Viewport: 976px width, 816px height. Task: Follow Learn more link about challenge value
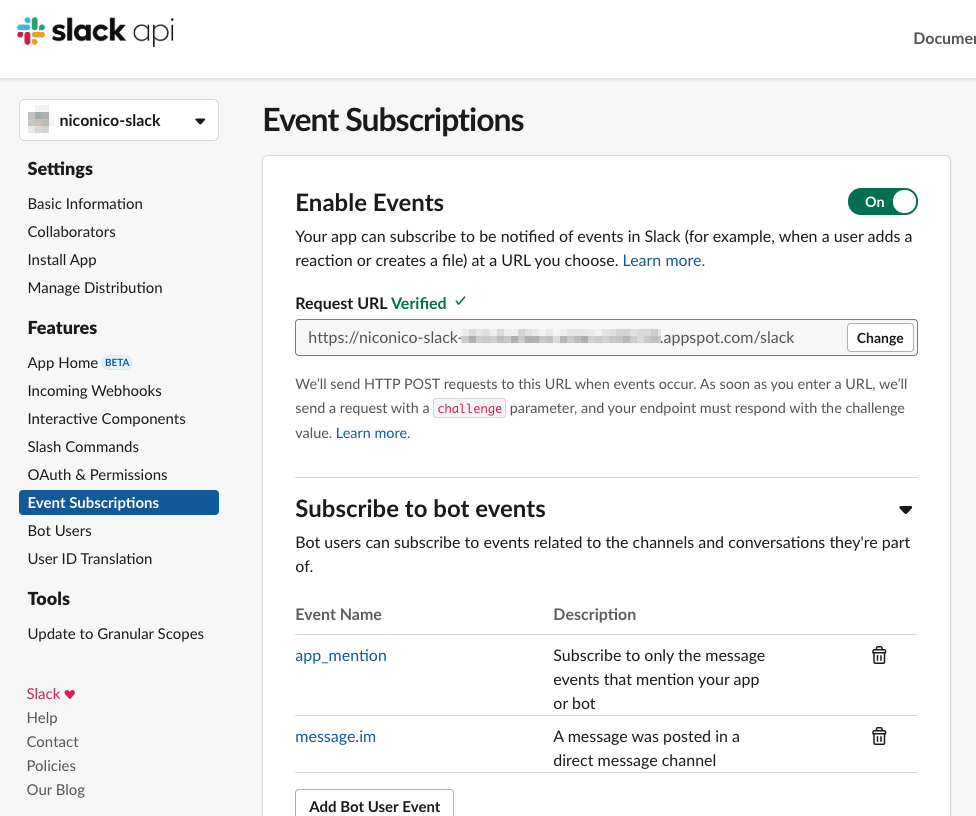click(373, 433)
